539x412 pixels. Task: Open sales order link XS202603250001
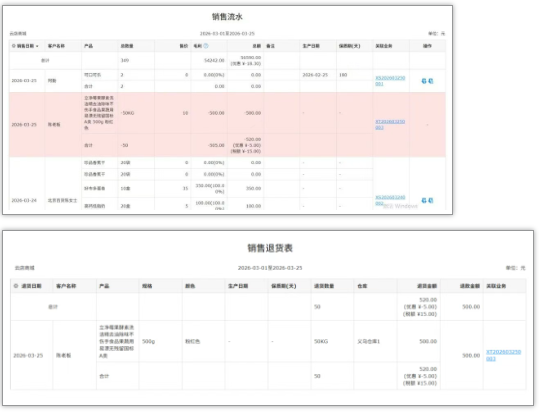[390, 81]
